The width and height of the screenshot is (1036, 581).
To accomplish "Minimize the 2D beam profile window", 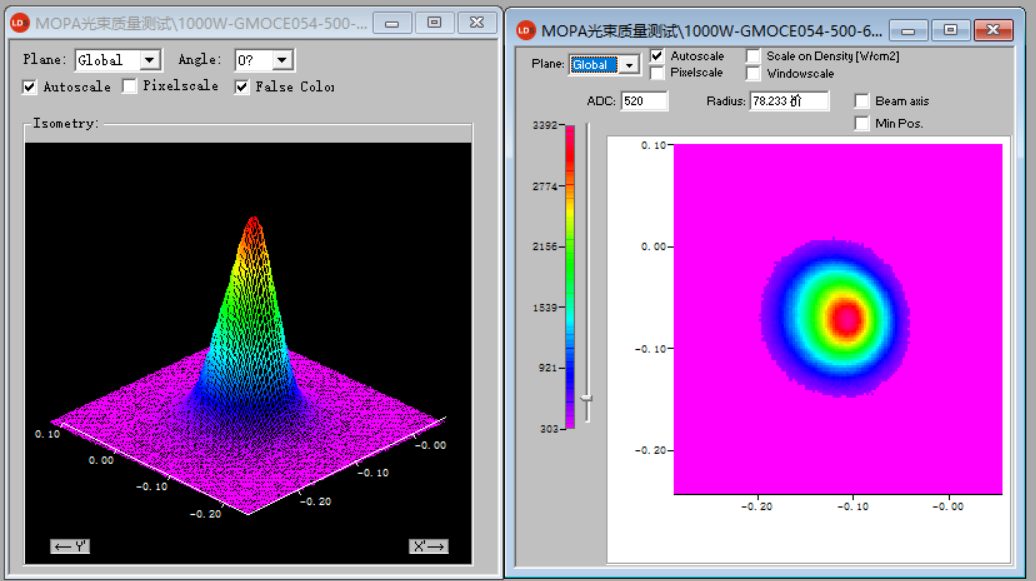I will click(908, 31).
